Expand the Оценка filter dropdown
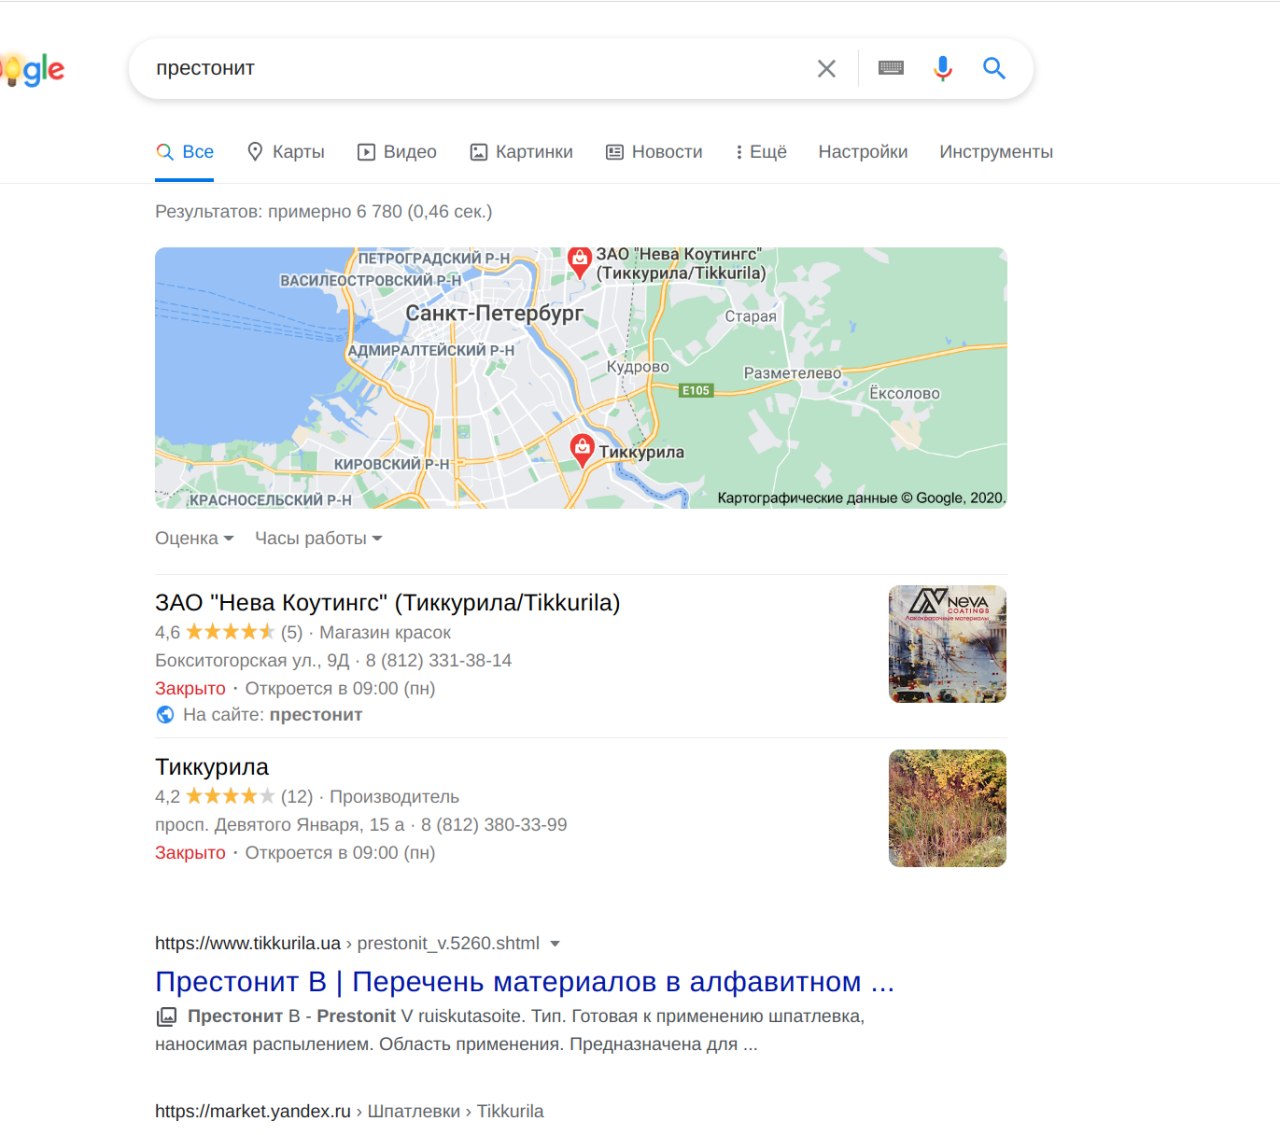Viewport: 1280px width, 1135px height. 194,538
